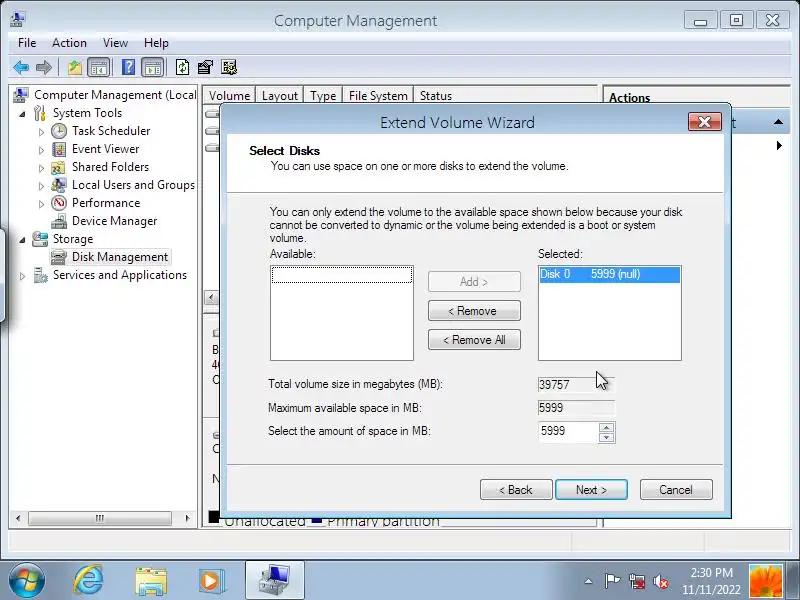This screenshot has width=800, height=600.
Task: Click the Layout column header
Action: [x=280, y=95]
